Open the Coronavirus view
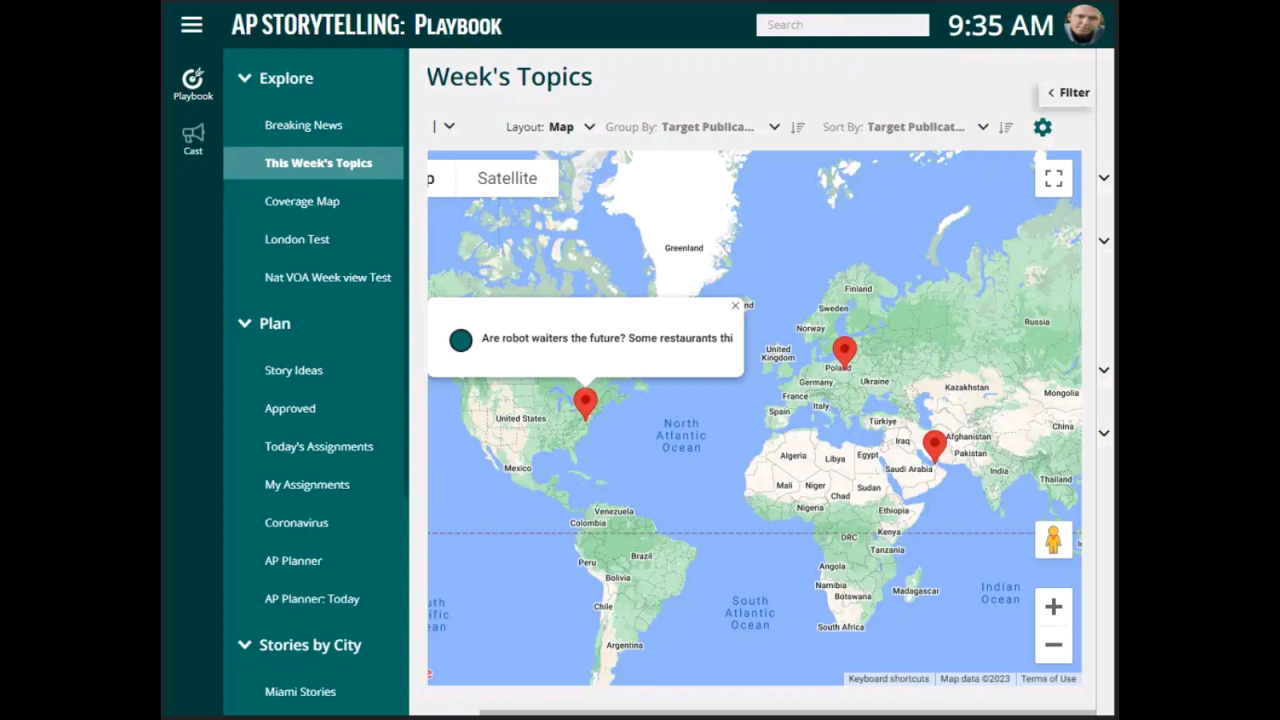 tap(296, 522)
